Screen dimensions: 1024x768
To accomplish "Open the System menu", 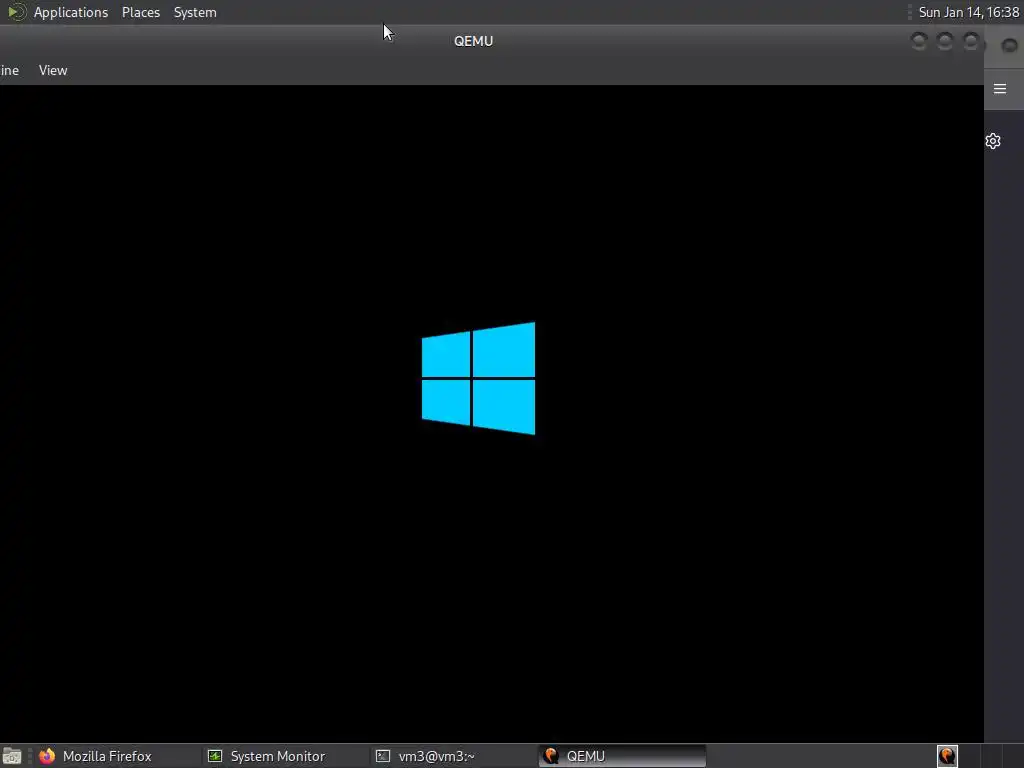I will pyautogui.click(x=195, y=12).
